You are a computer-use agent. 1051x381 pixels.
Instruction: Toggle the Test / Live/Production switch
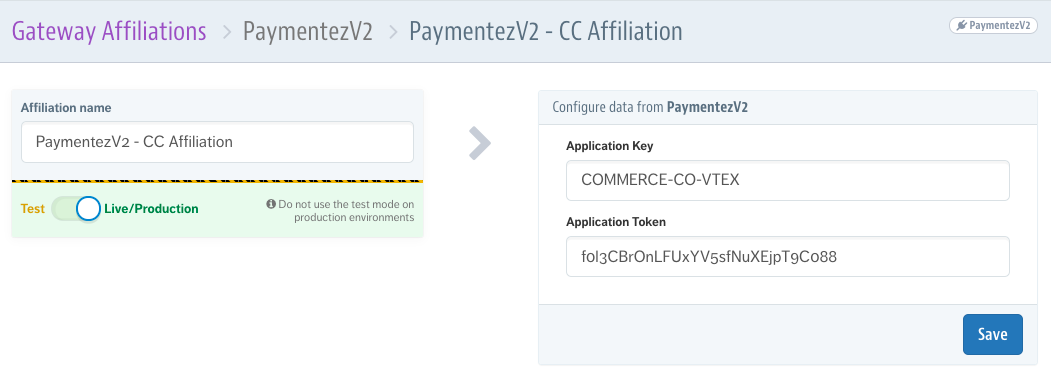(x=76, y=209)
